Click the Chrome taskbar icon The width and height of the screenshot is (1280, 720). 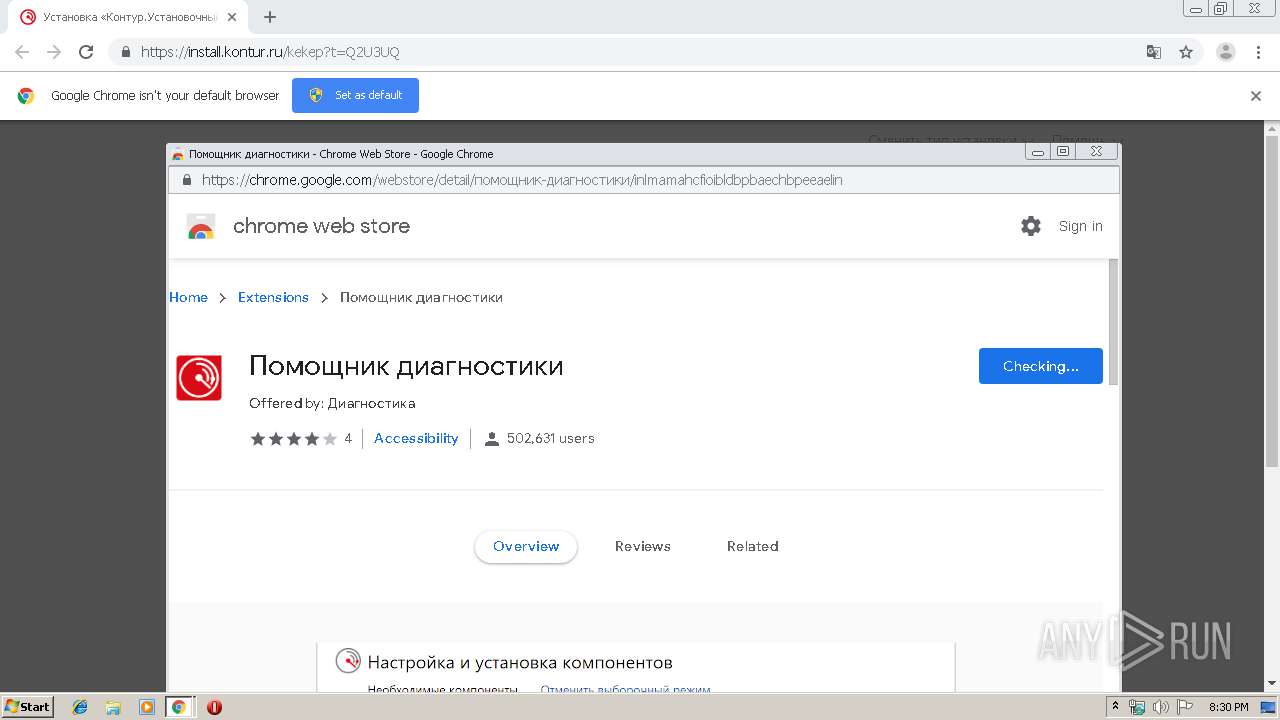179,707
